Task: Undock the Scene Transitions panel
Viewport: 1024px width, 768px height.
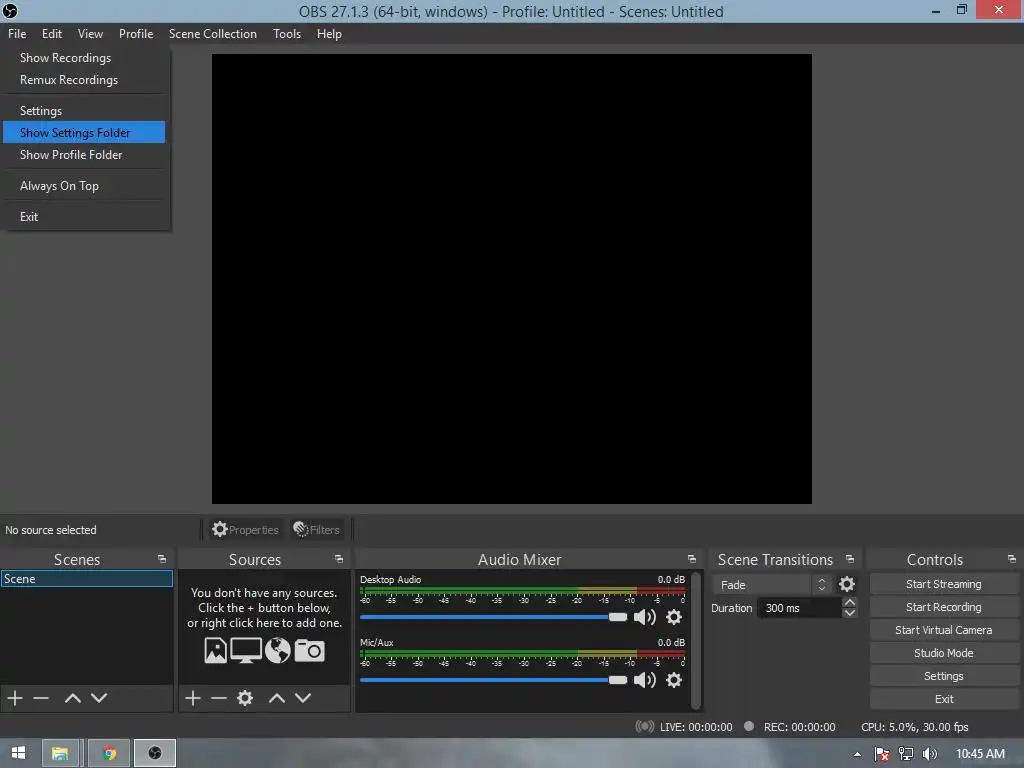Action: tap(850, 559)
